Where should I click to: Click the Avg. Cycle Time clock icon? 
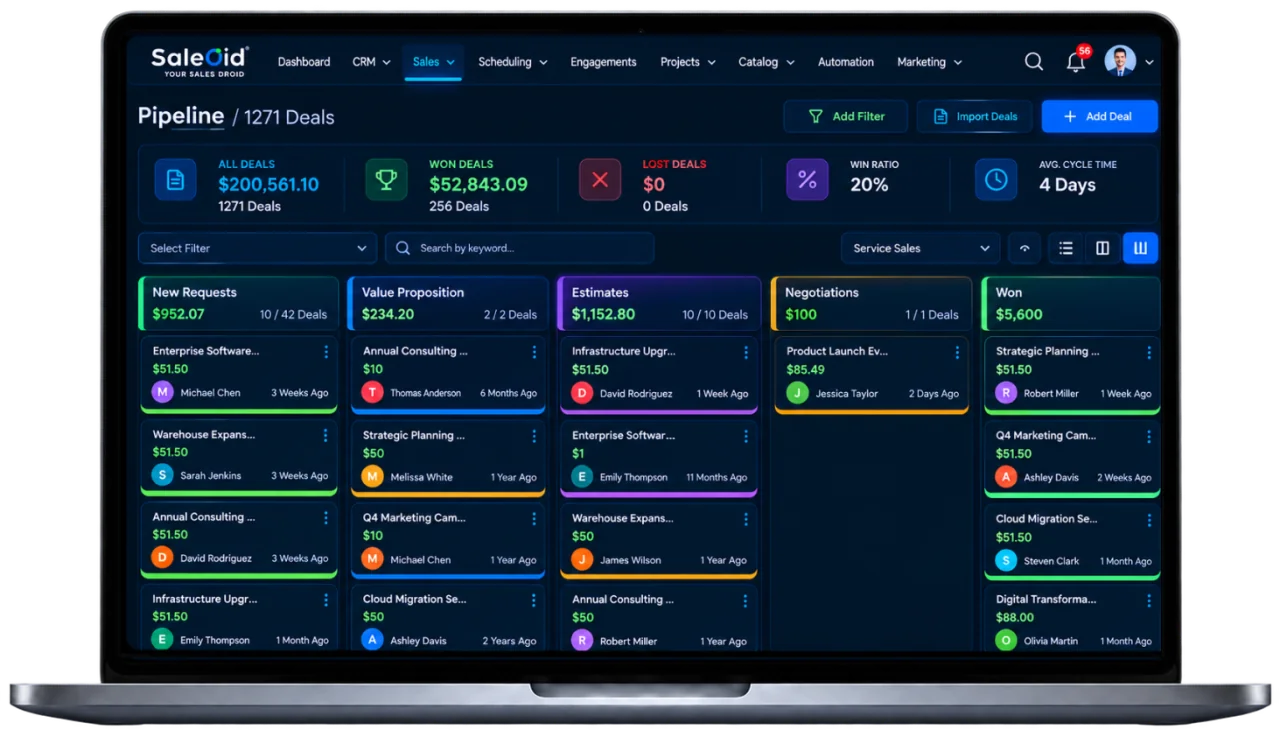[996, 180]
